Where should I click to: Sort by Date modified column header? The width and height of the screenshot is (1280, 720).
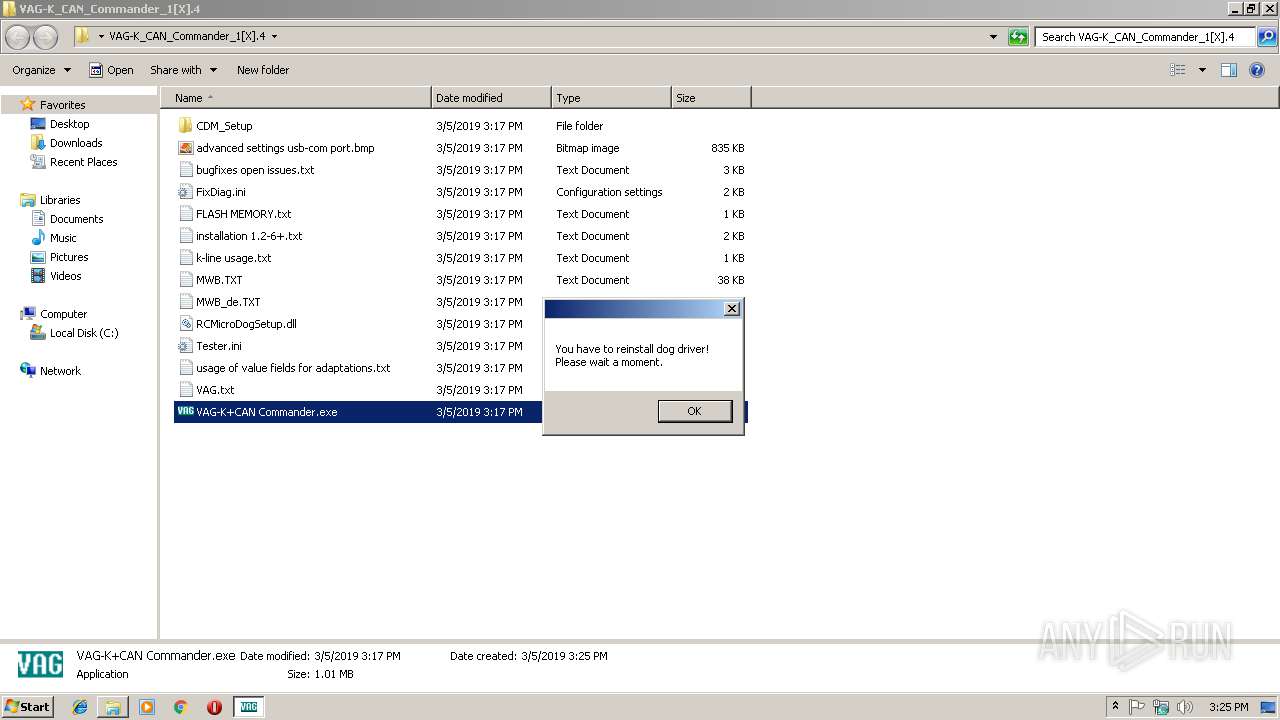pyautogui.click(x=491, y=98)
